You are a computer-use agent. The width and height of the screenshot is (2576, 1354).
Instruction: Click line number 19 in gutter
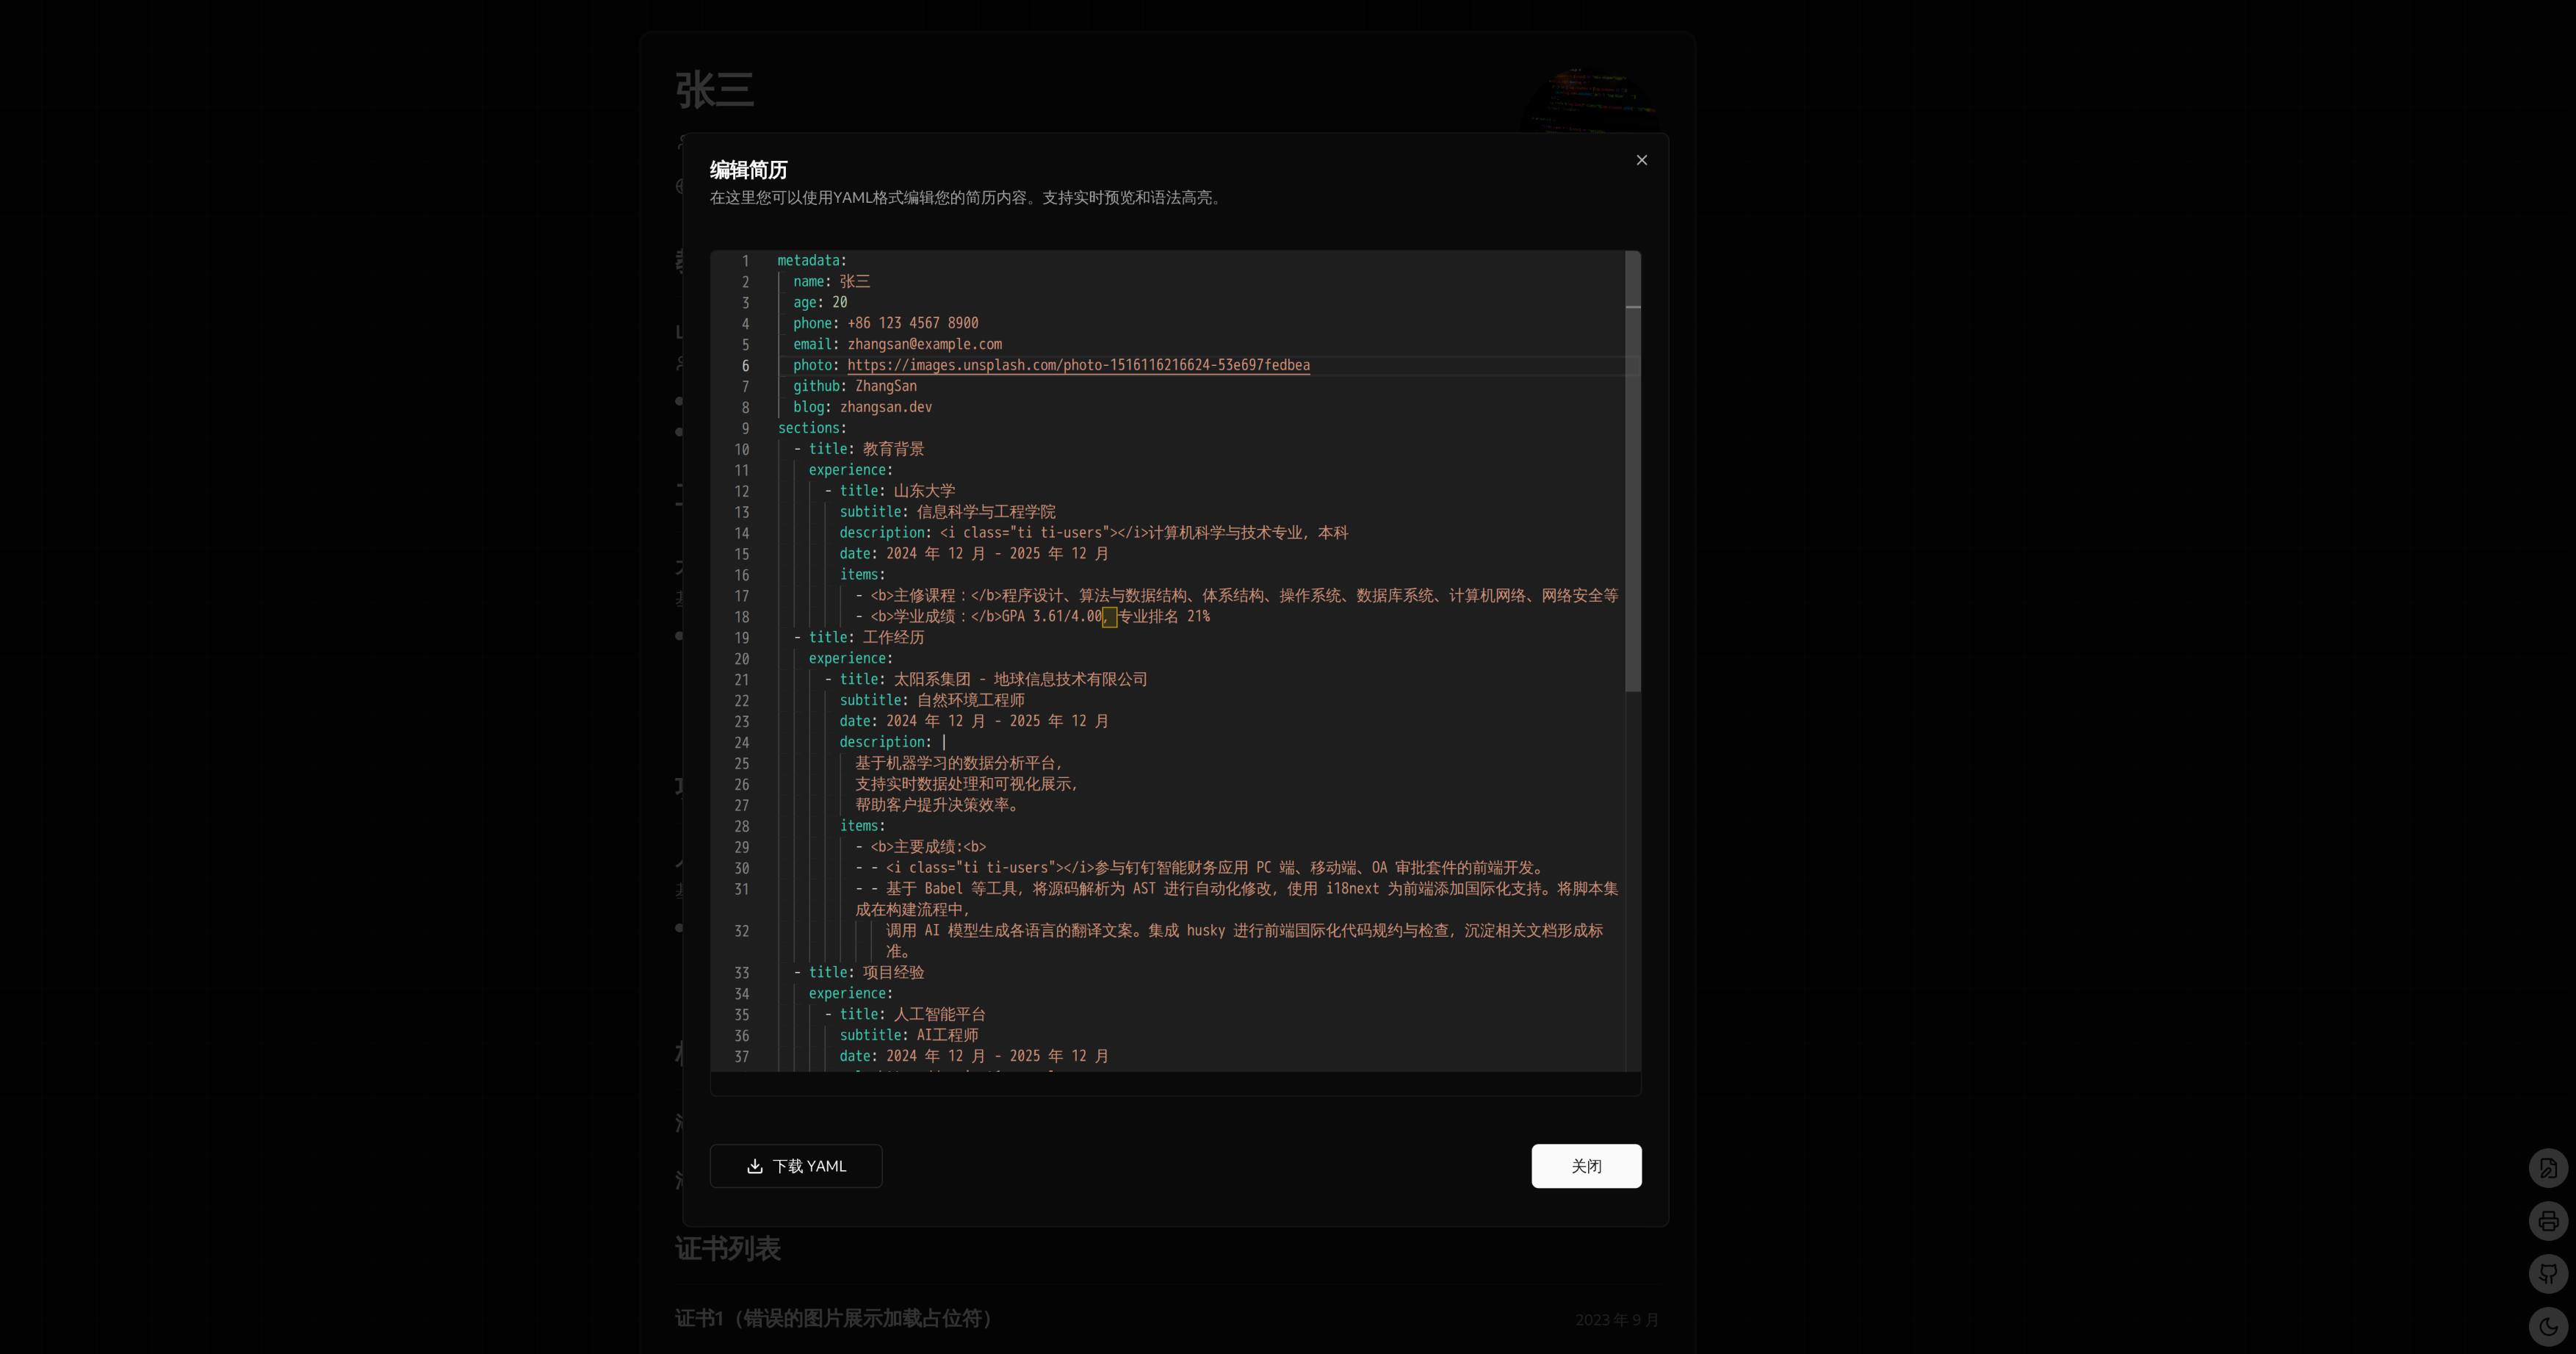coord(741,638)
